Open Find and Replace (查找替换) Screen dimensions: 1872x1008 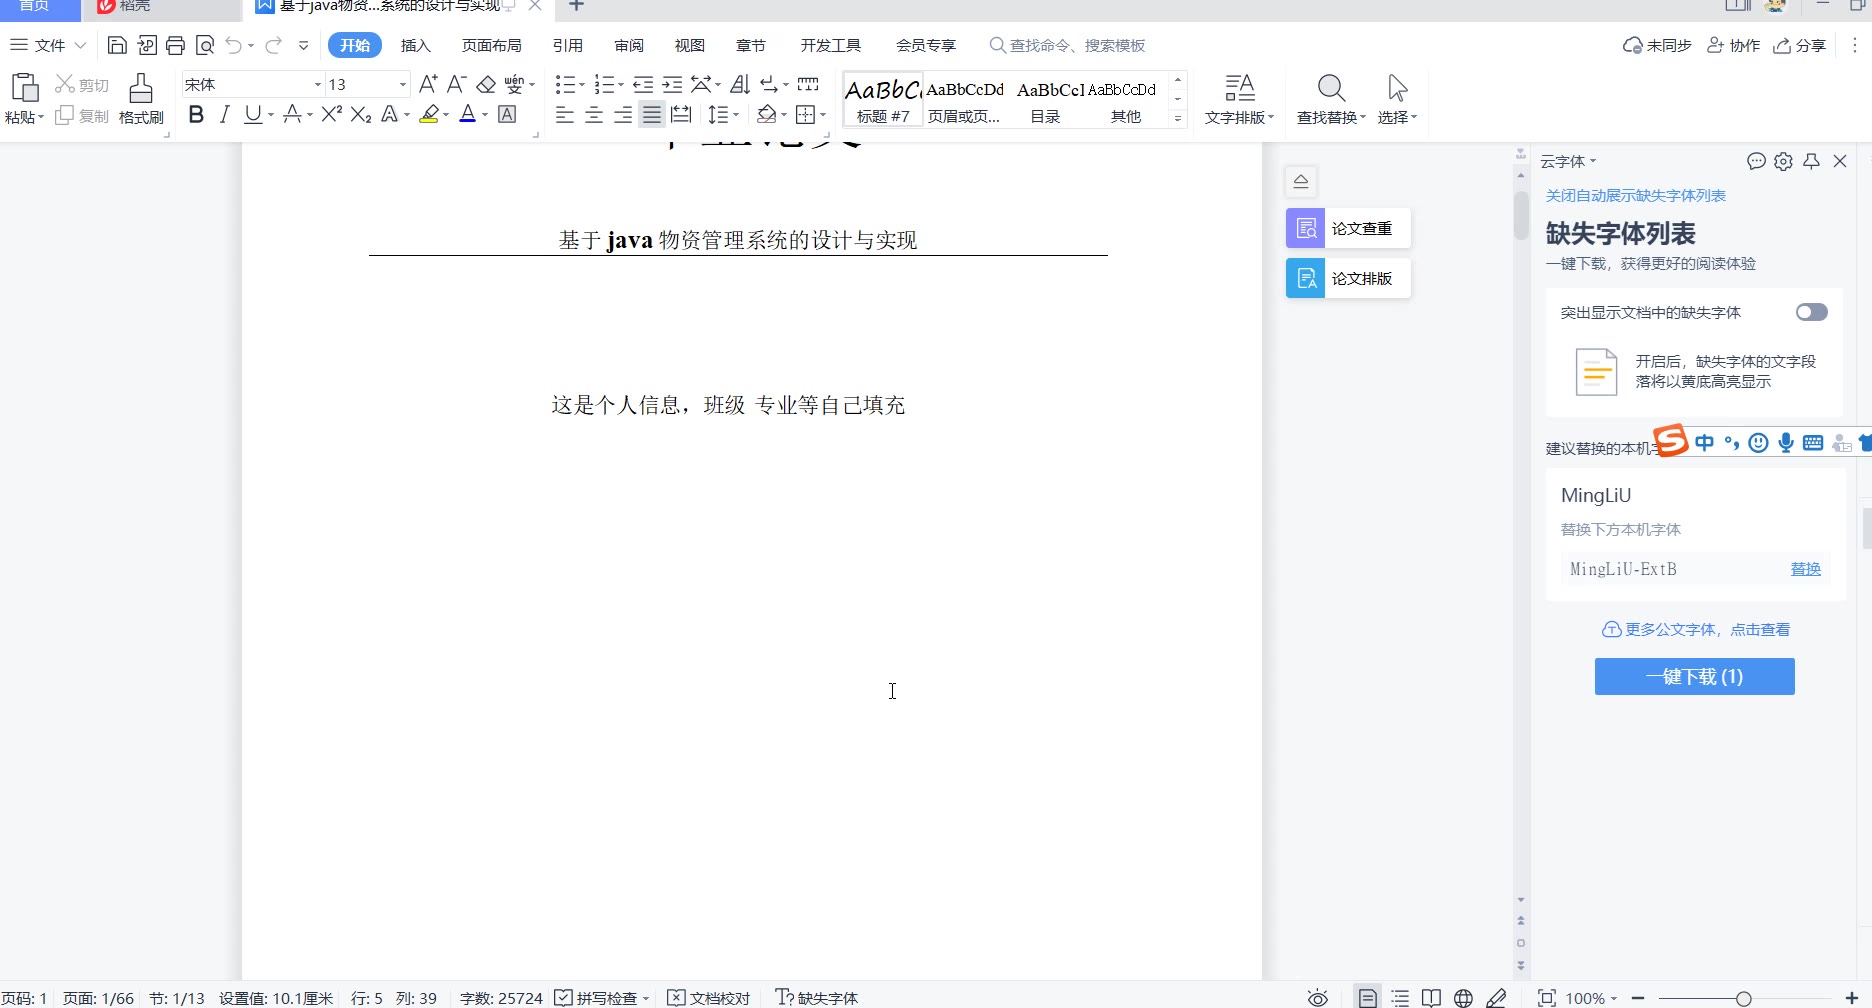tap(1331, 99)
